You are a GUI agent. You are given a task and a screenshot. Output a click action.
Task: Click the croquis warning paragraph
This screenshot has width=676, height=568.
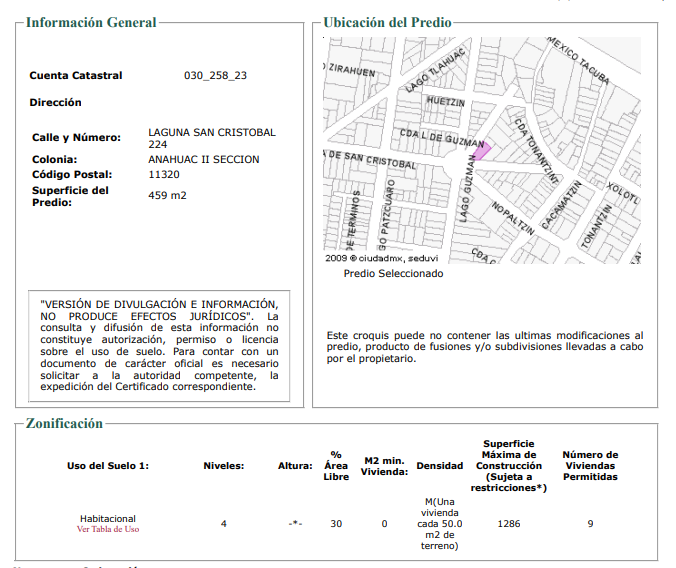pyautogui.click(x=485, y=347)
